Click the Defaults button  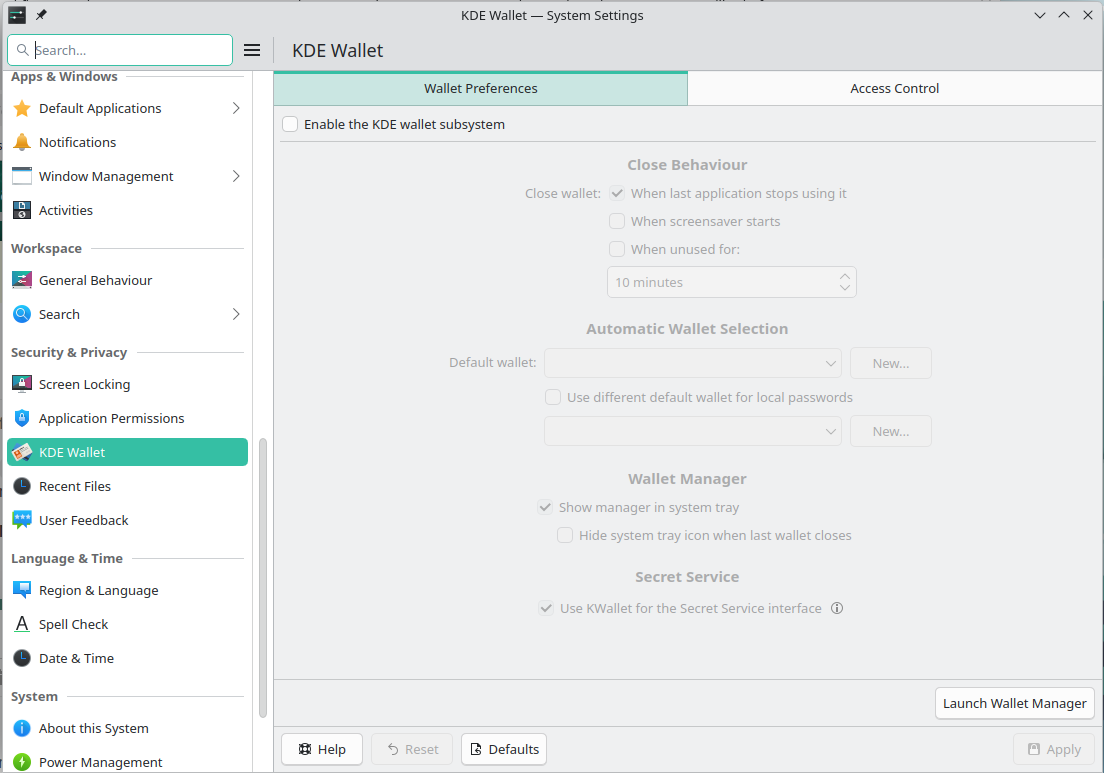(504, 749)
